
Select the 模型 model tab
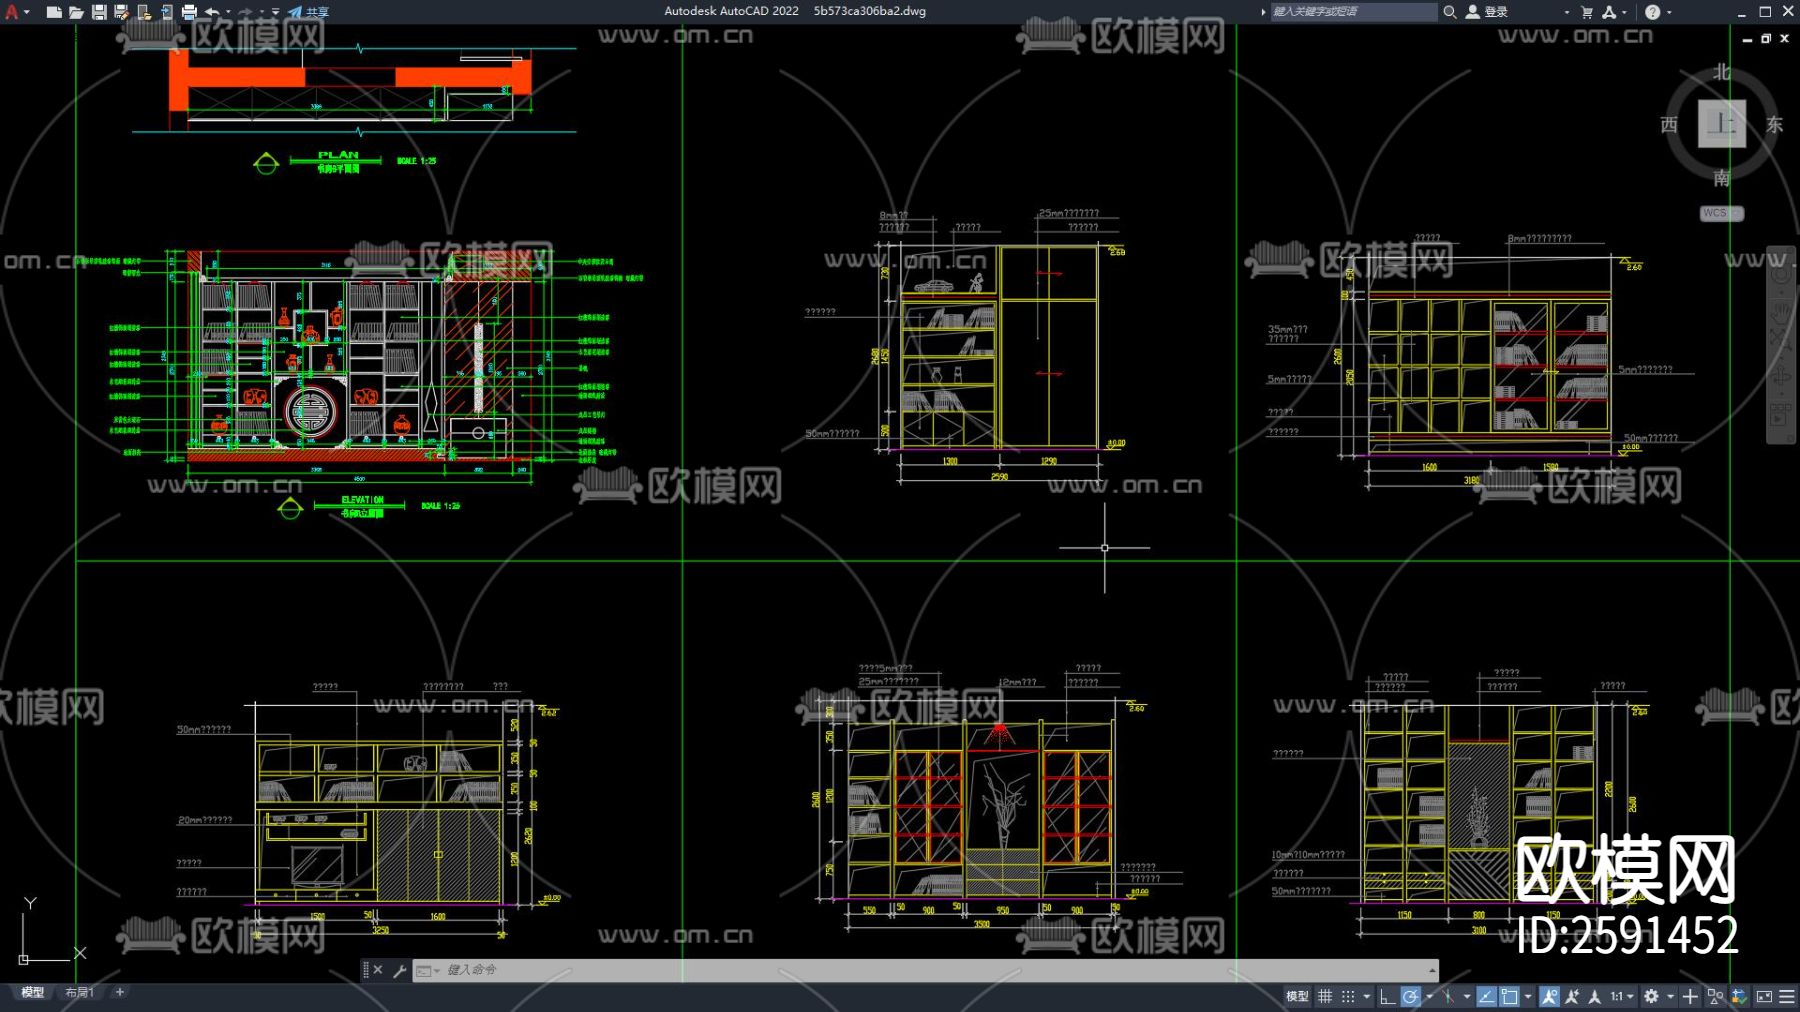pos(33,992)
